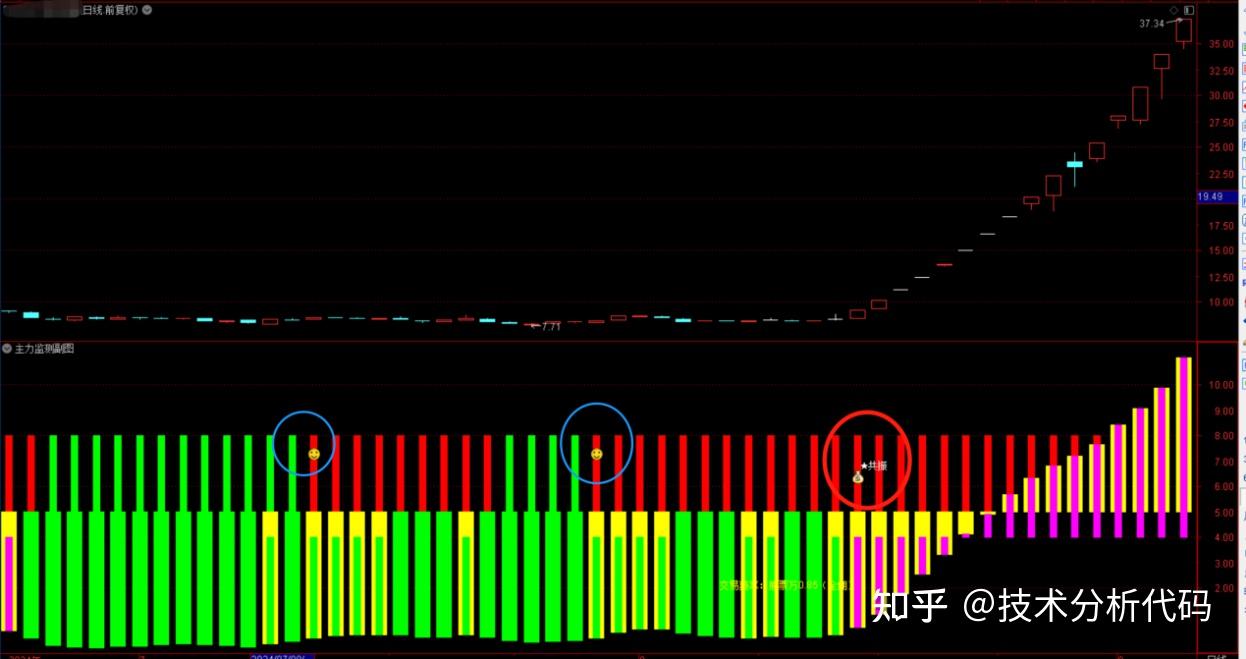Click the 主力监测漏图 indicator name label
Screen dimensions: 1246x659
pyautogui.click(x=44, y=348)
